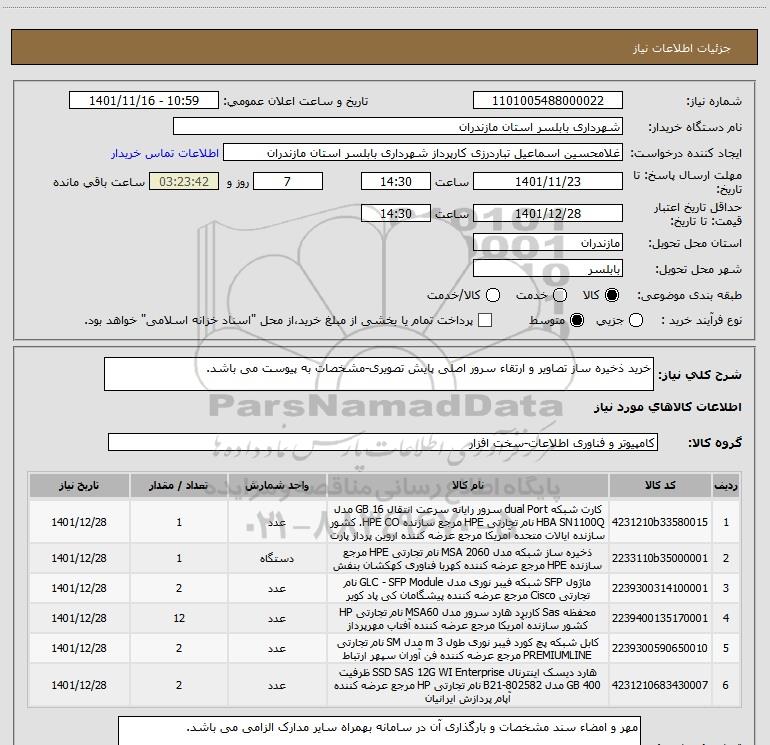This screenshot has width=770, height=745.
Task: Click the HBA SN1100Q network card name cell
Action: pos(468,522)
